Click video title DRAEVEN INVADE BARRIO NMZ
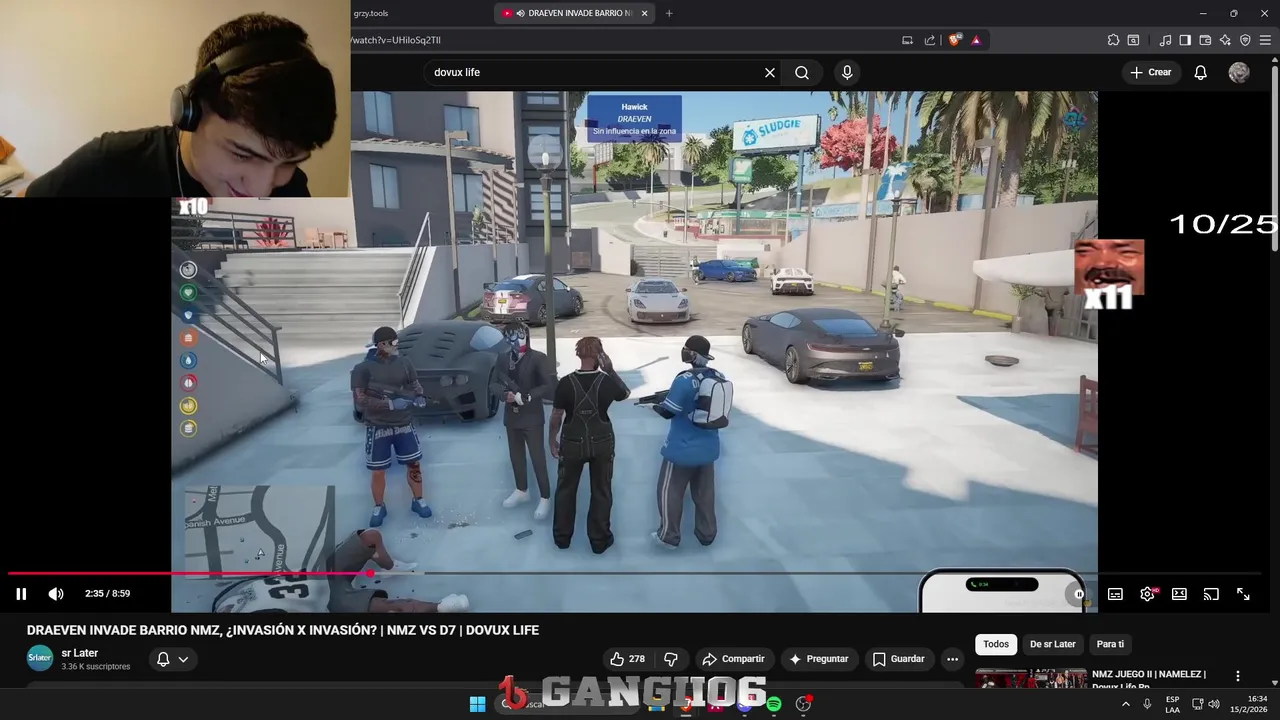Image resolution: width=1280 pixels, height=720 pixels. [283, 630]
